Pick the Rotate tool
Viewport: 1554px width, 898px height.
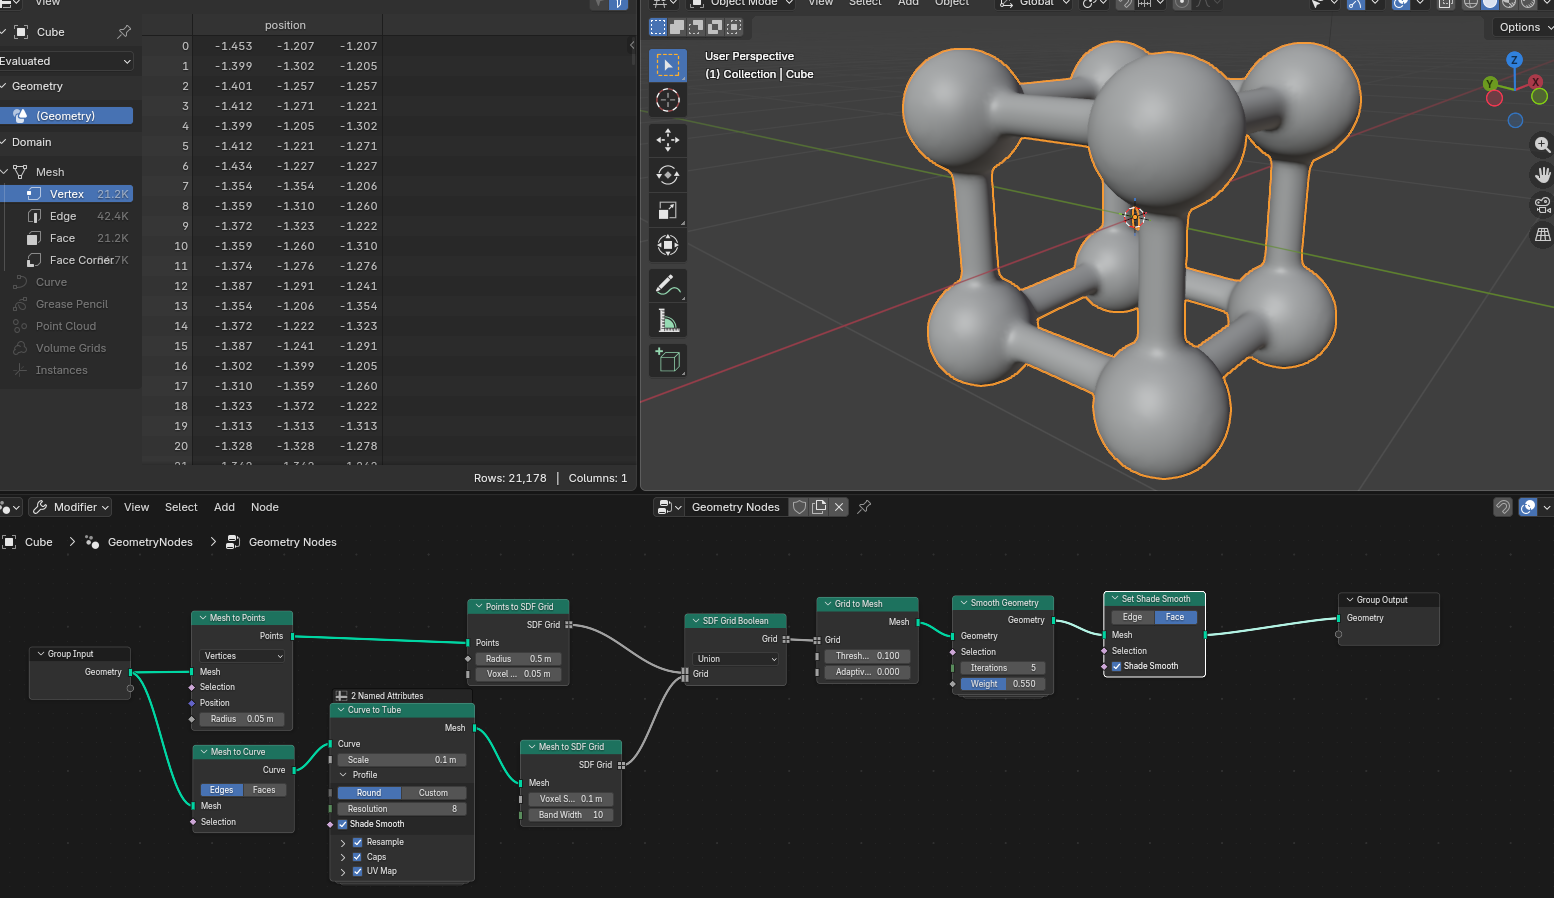[668, 175]
